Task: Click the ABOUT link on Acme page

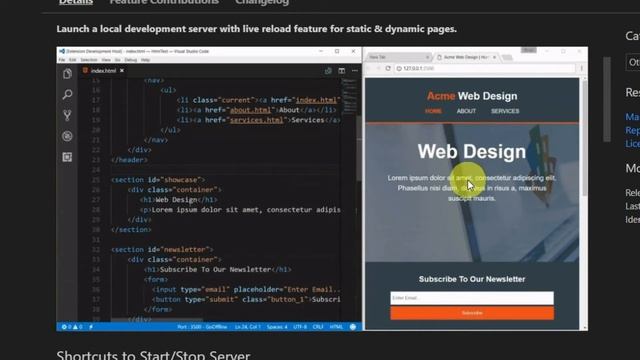Action: click(466, 111)
